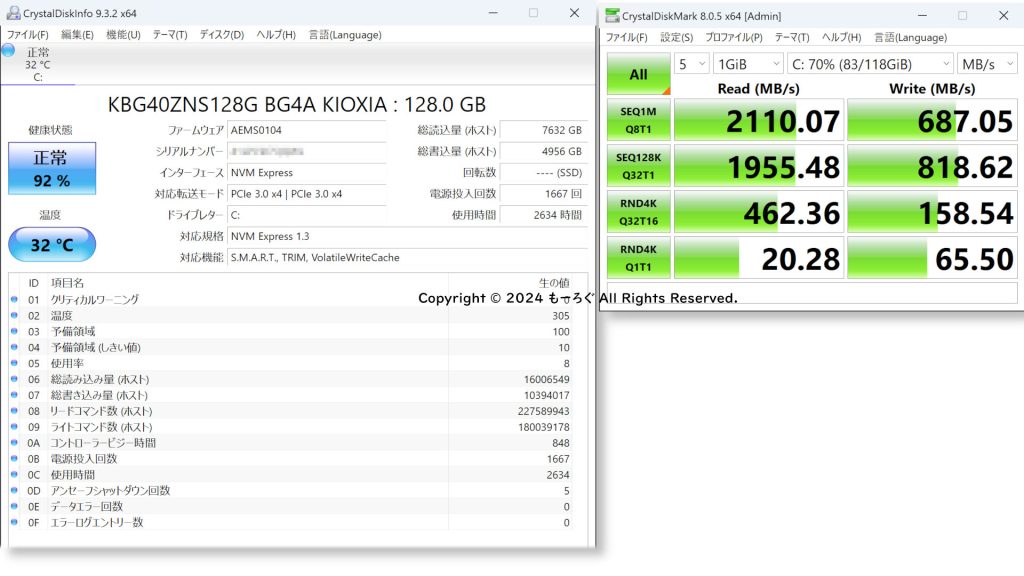
Task: Open テーマ(T) menu in CrystalDiskMark
Action: [x=792, y=37]
